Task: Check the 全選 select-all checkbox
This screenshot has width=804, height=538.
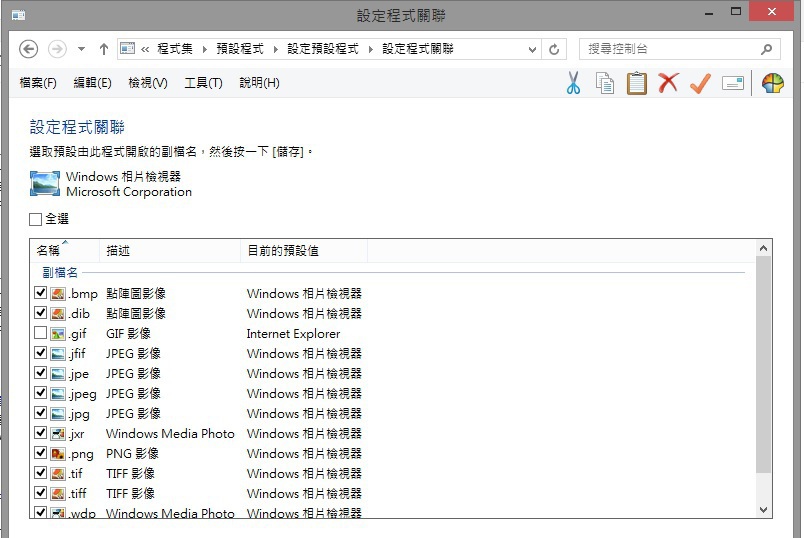Action: point(35,220)
